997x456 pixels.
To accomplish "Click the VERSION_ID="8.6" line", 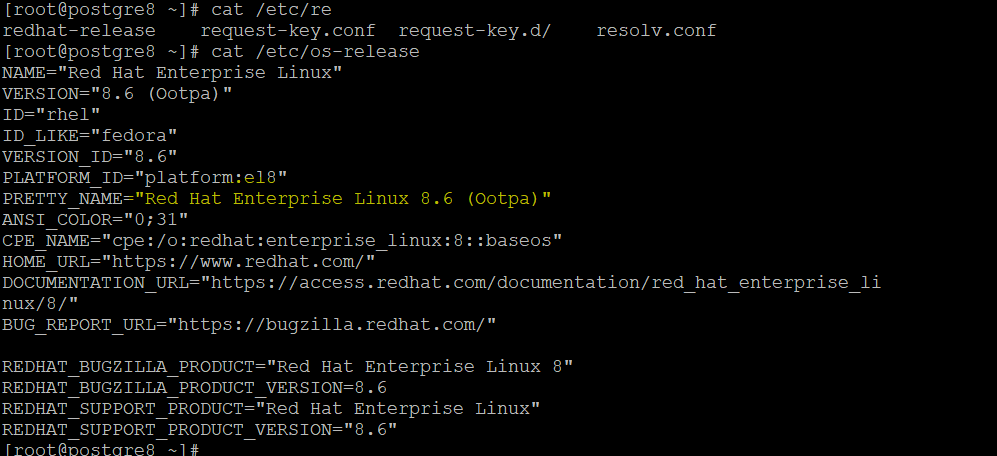I will 90,156.
